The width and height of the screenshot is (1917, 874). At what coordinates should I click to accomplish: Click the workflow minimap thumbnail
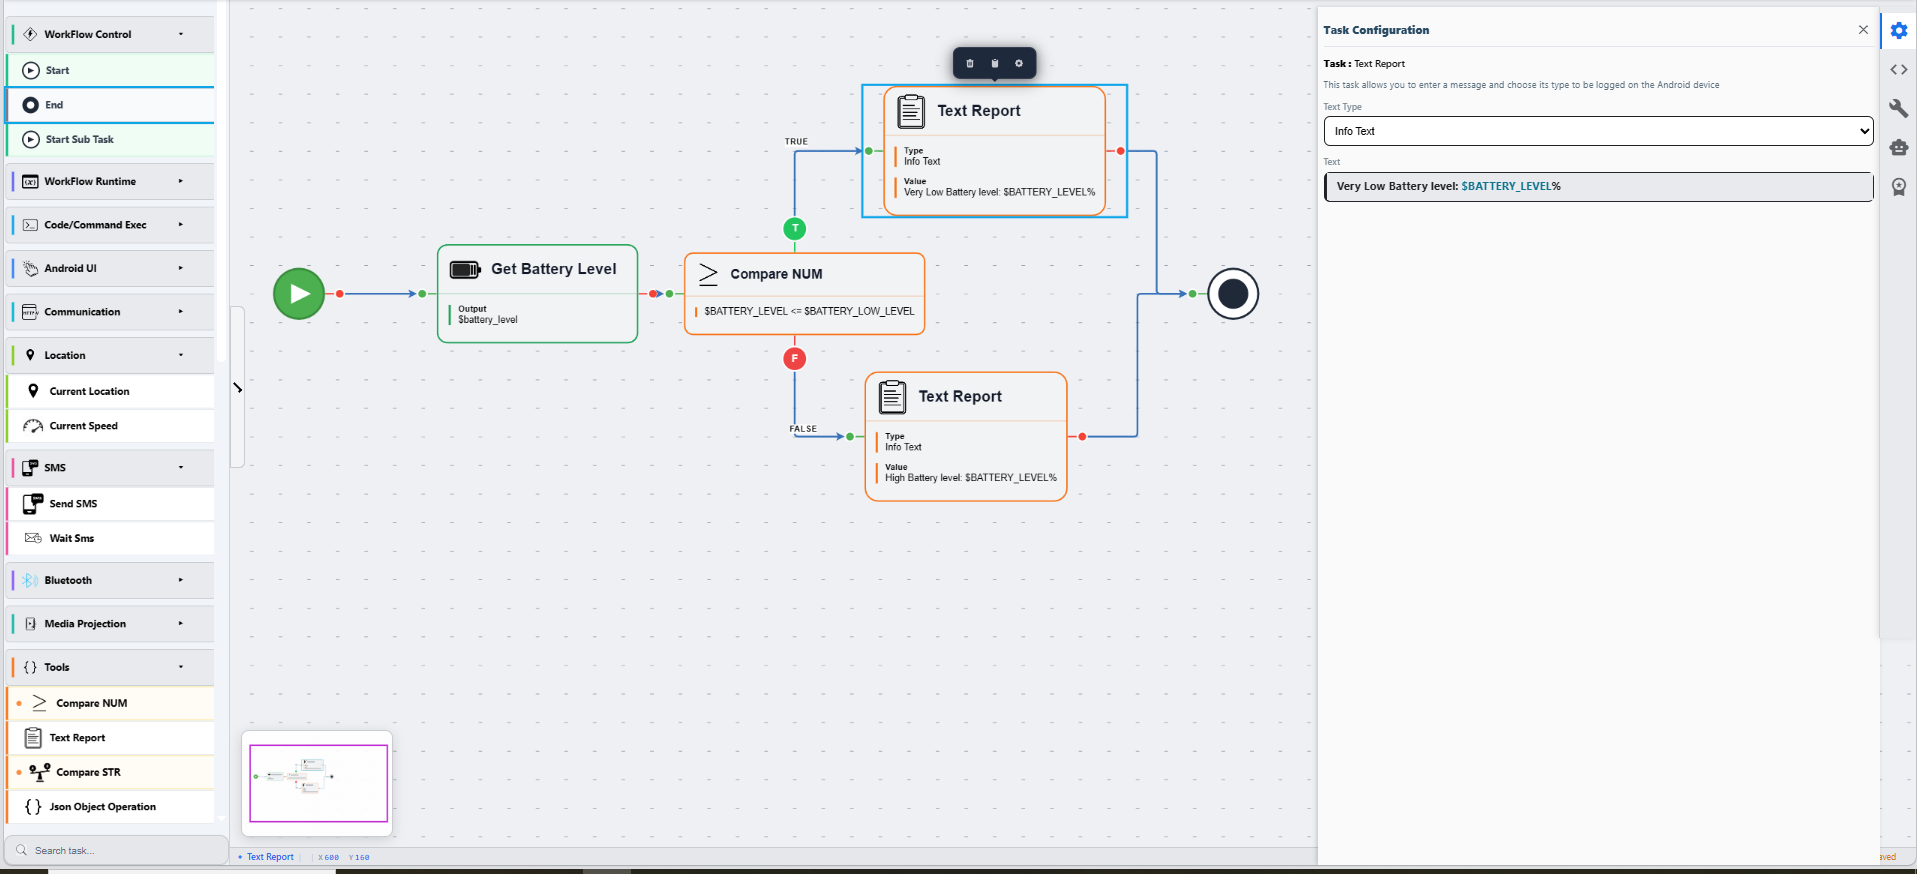318,783
